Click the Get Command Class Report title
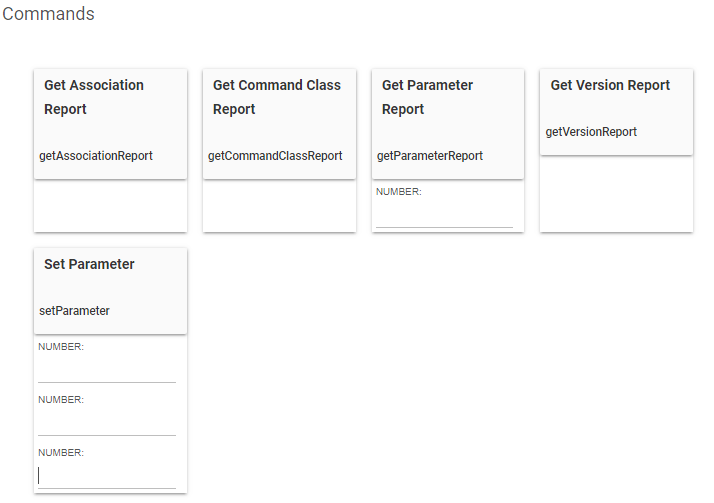 (x=276, y=97)
